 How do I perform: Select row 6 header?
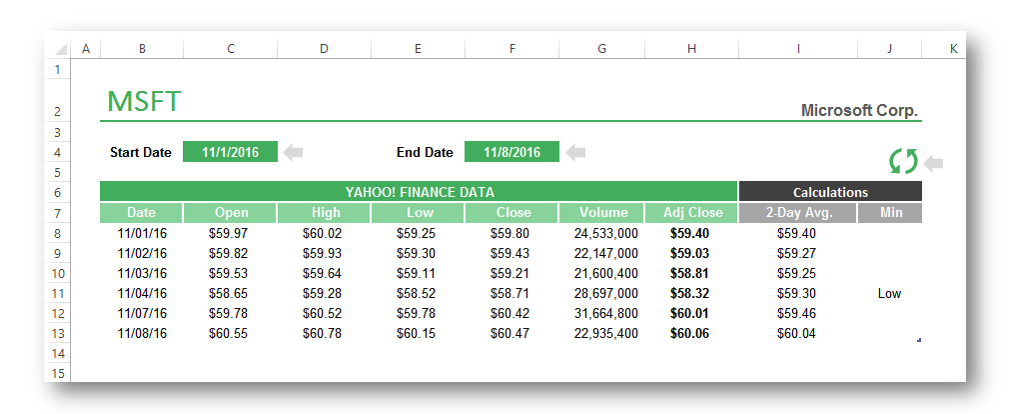pyautogui.click(x=57, y=193)
